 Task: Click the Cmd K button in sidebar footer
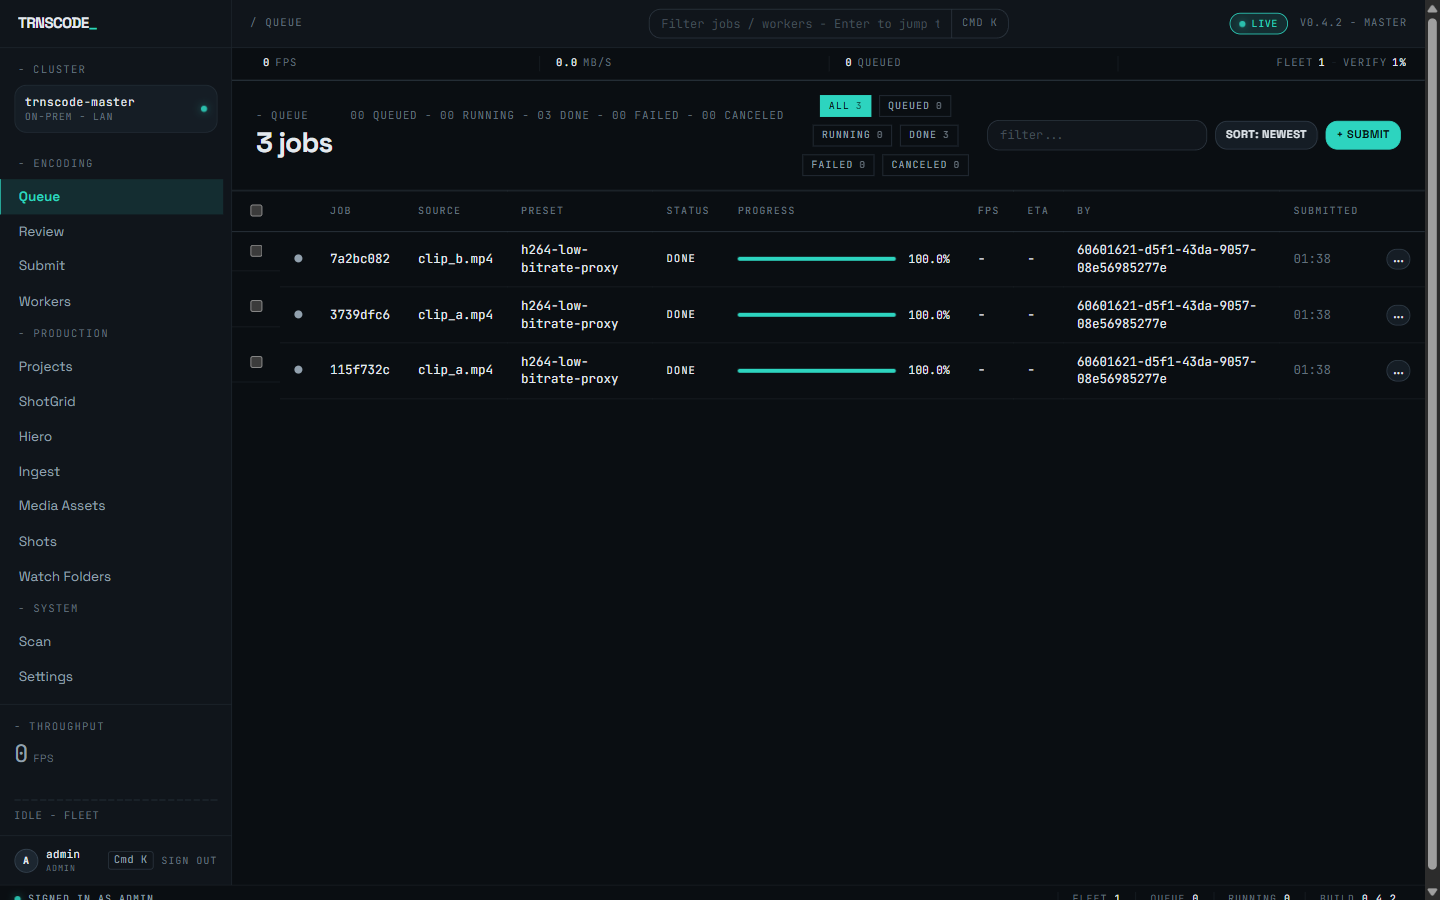tap(131, 860)
